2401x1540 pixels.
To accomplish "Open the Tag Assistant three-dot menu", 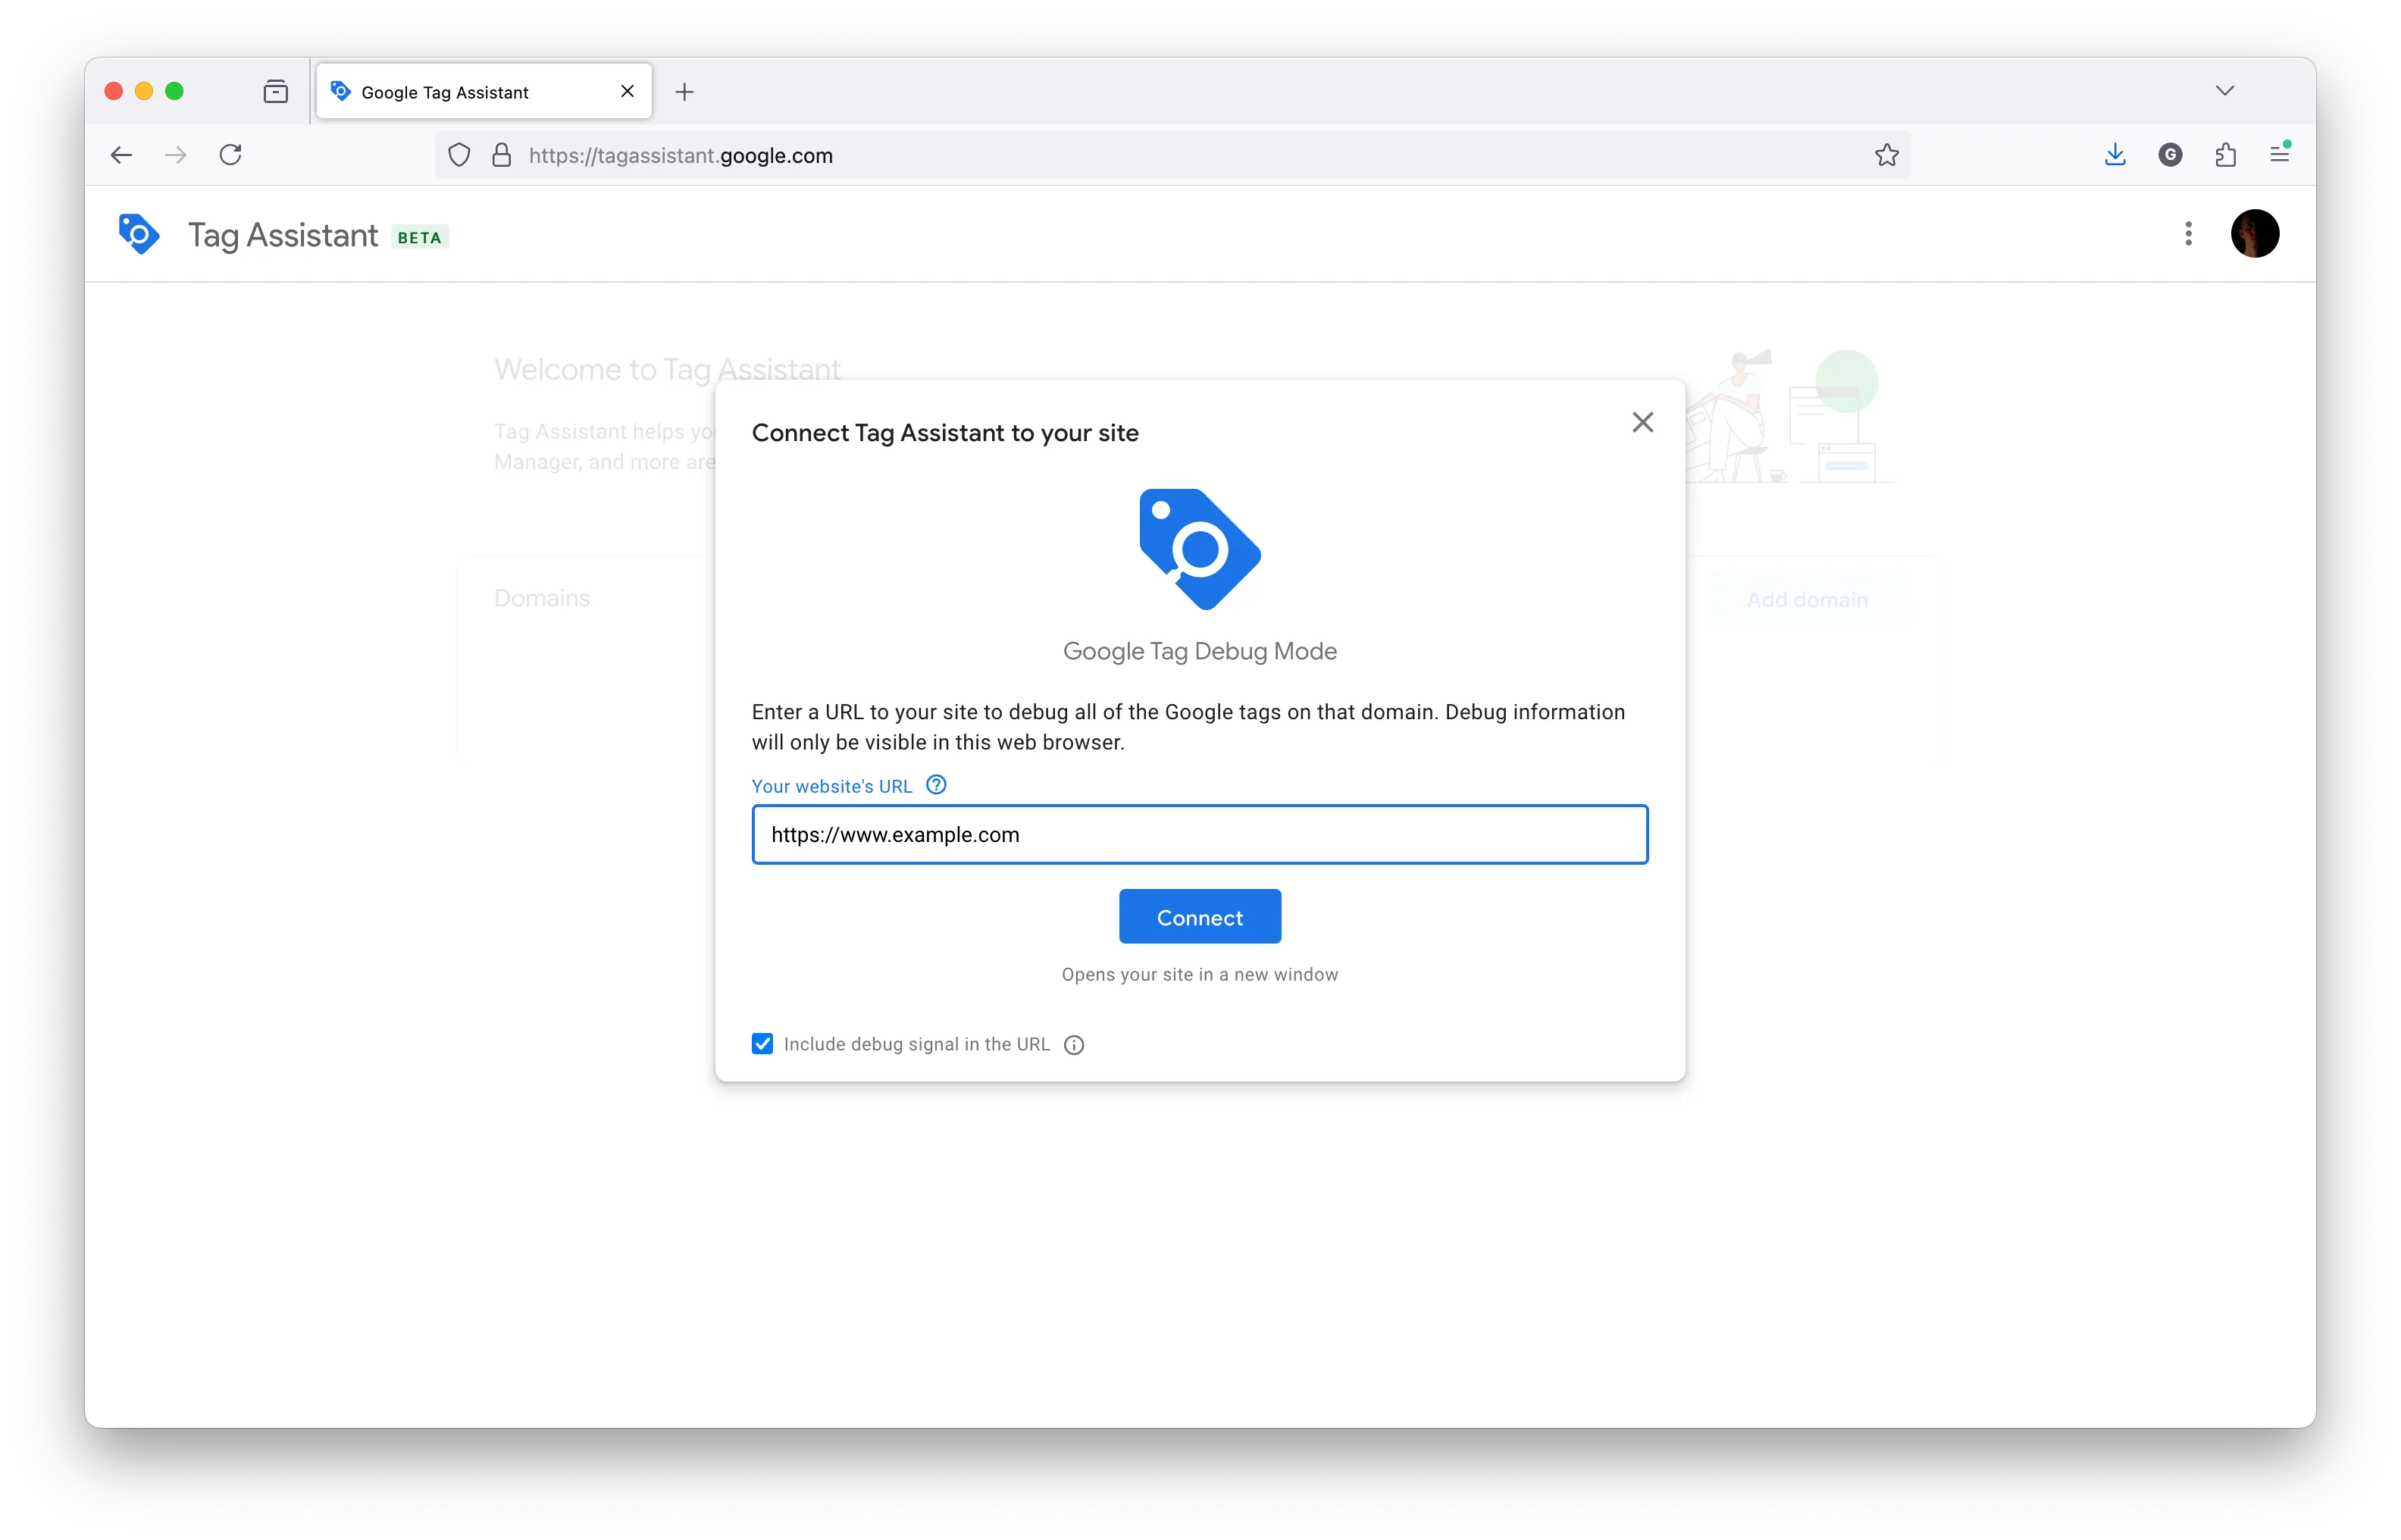I will pos(2188,234).
